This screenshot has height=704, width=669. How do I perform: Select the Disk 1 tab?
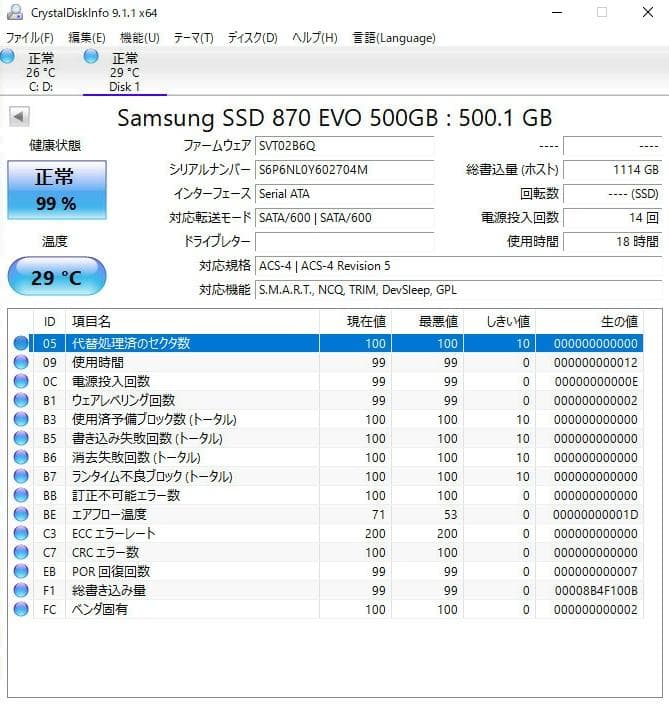coord(125,72)
